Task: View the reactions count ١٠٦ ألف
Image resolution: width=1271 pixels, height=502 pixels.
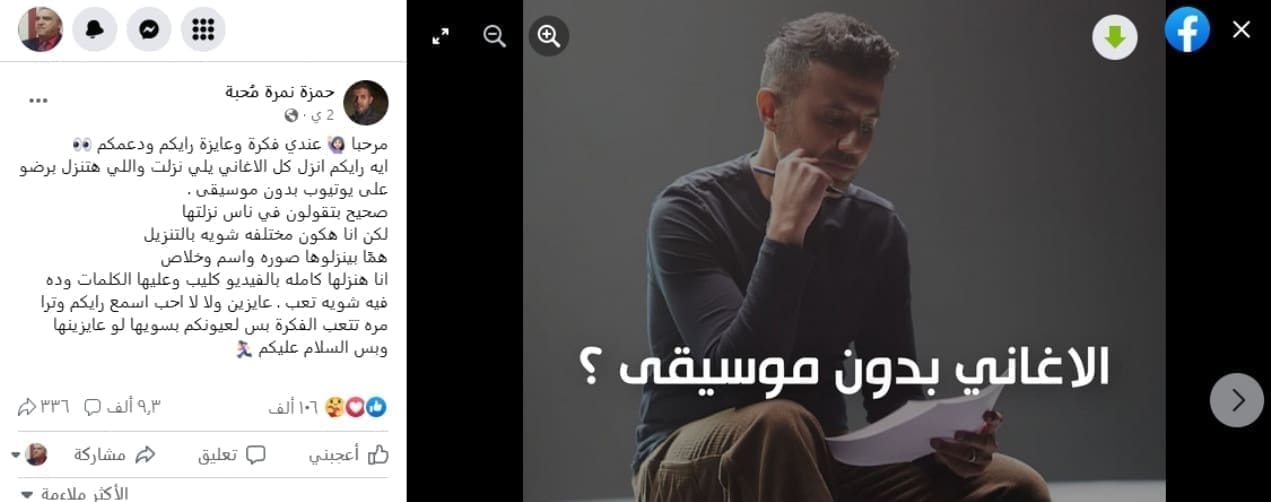Action: pyautogui.click(x=292, y=407)
